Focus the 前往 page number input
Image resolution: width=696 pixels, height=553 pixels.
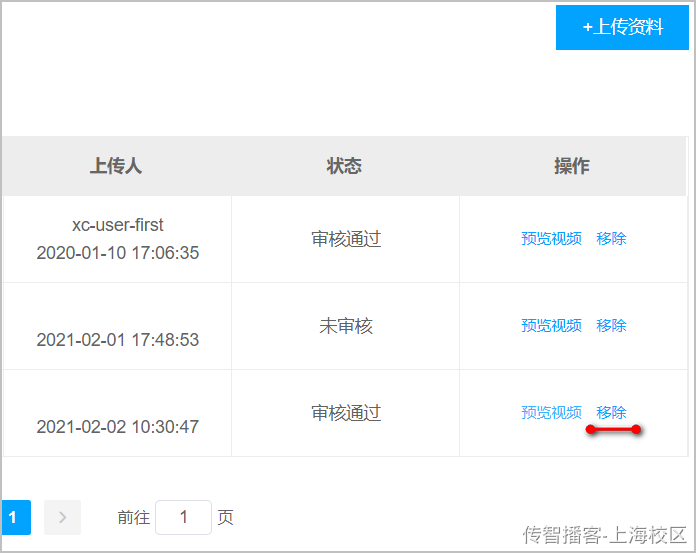tap(183, 517)
